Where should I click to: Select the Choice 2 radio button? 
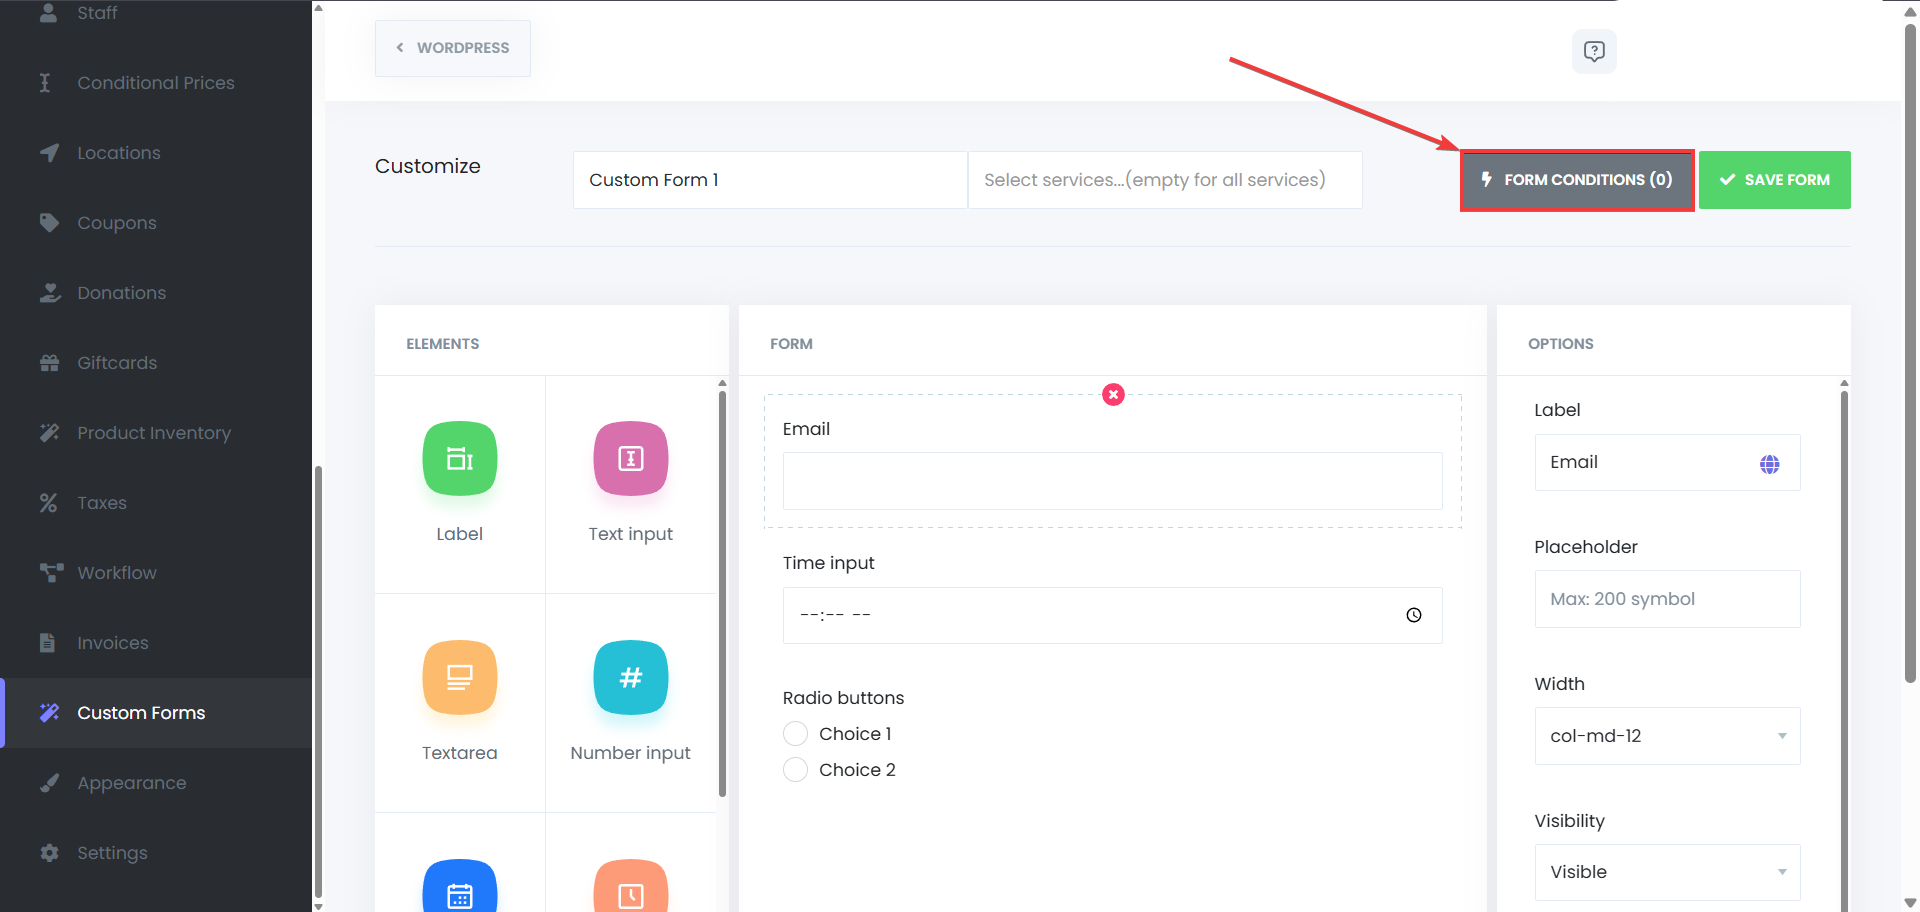click(x=795, y=770)
